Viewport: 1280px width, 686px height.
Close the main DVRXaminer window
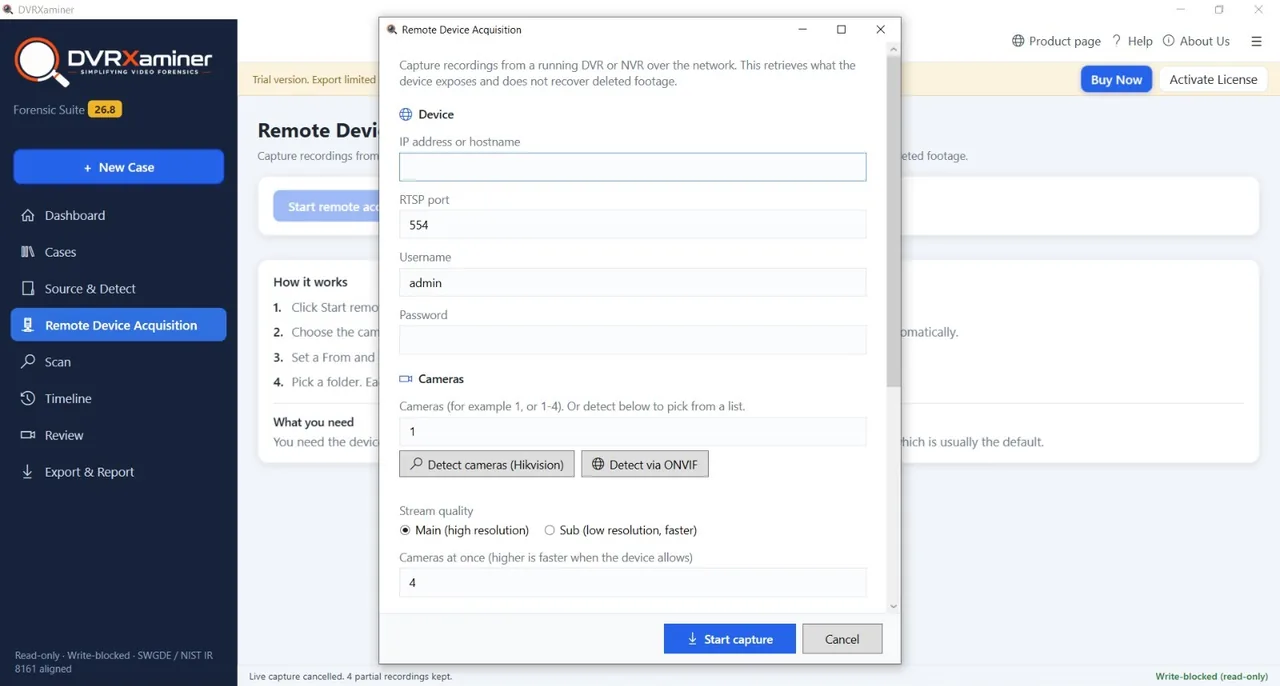(x=1258, y=10)
